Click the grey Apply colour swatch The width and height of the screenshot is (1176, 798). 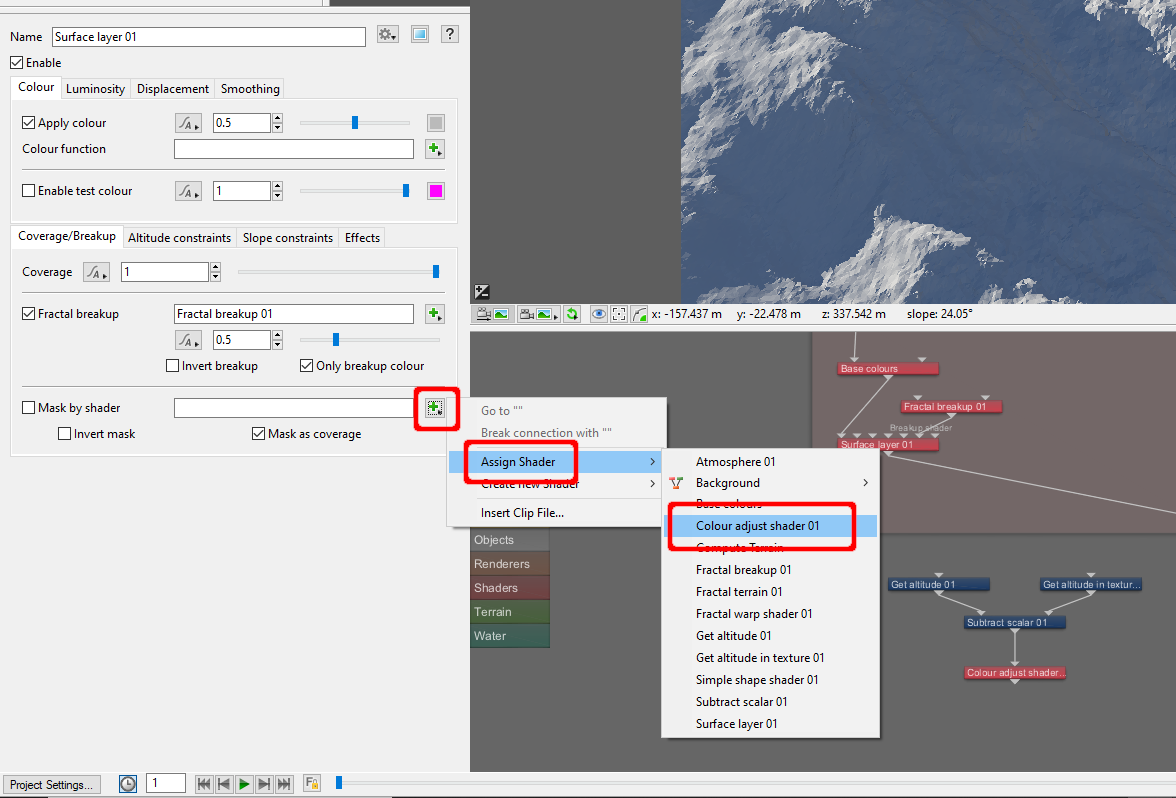(436, 123)
